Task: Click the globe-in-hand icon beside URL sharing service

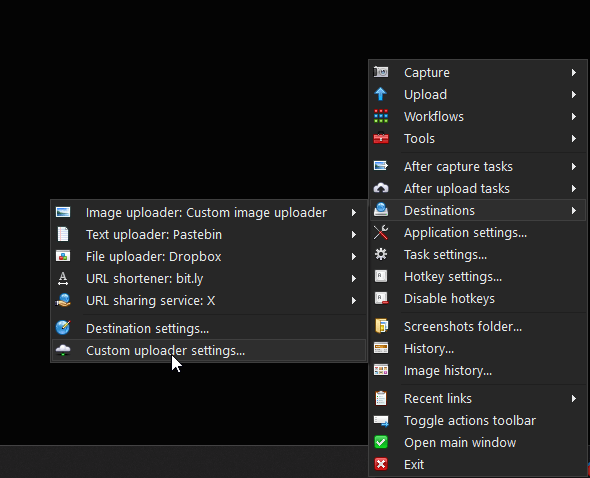Action: [63, 300]
